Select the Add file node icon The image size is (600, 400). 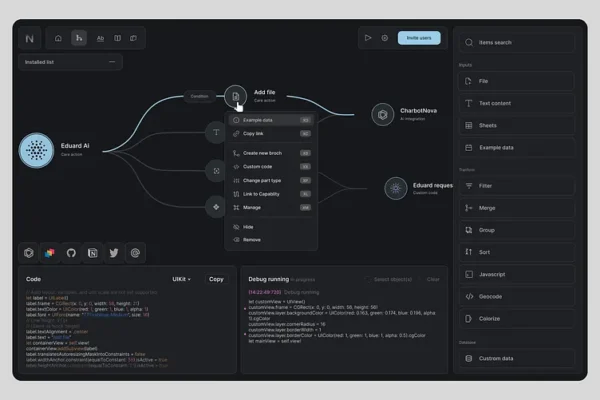[235, 96]
